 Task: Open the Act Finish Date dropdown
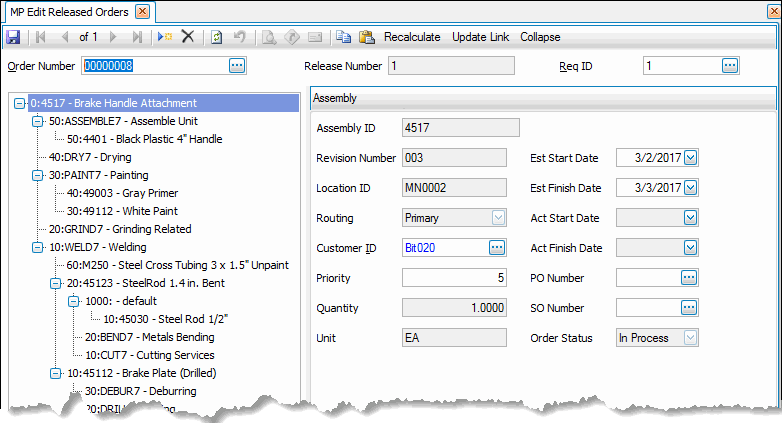[689, 248]
